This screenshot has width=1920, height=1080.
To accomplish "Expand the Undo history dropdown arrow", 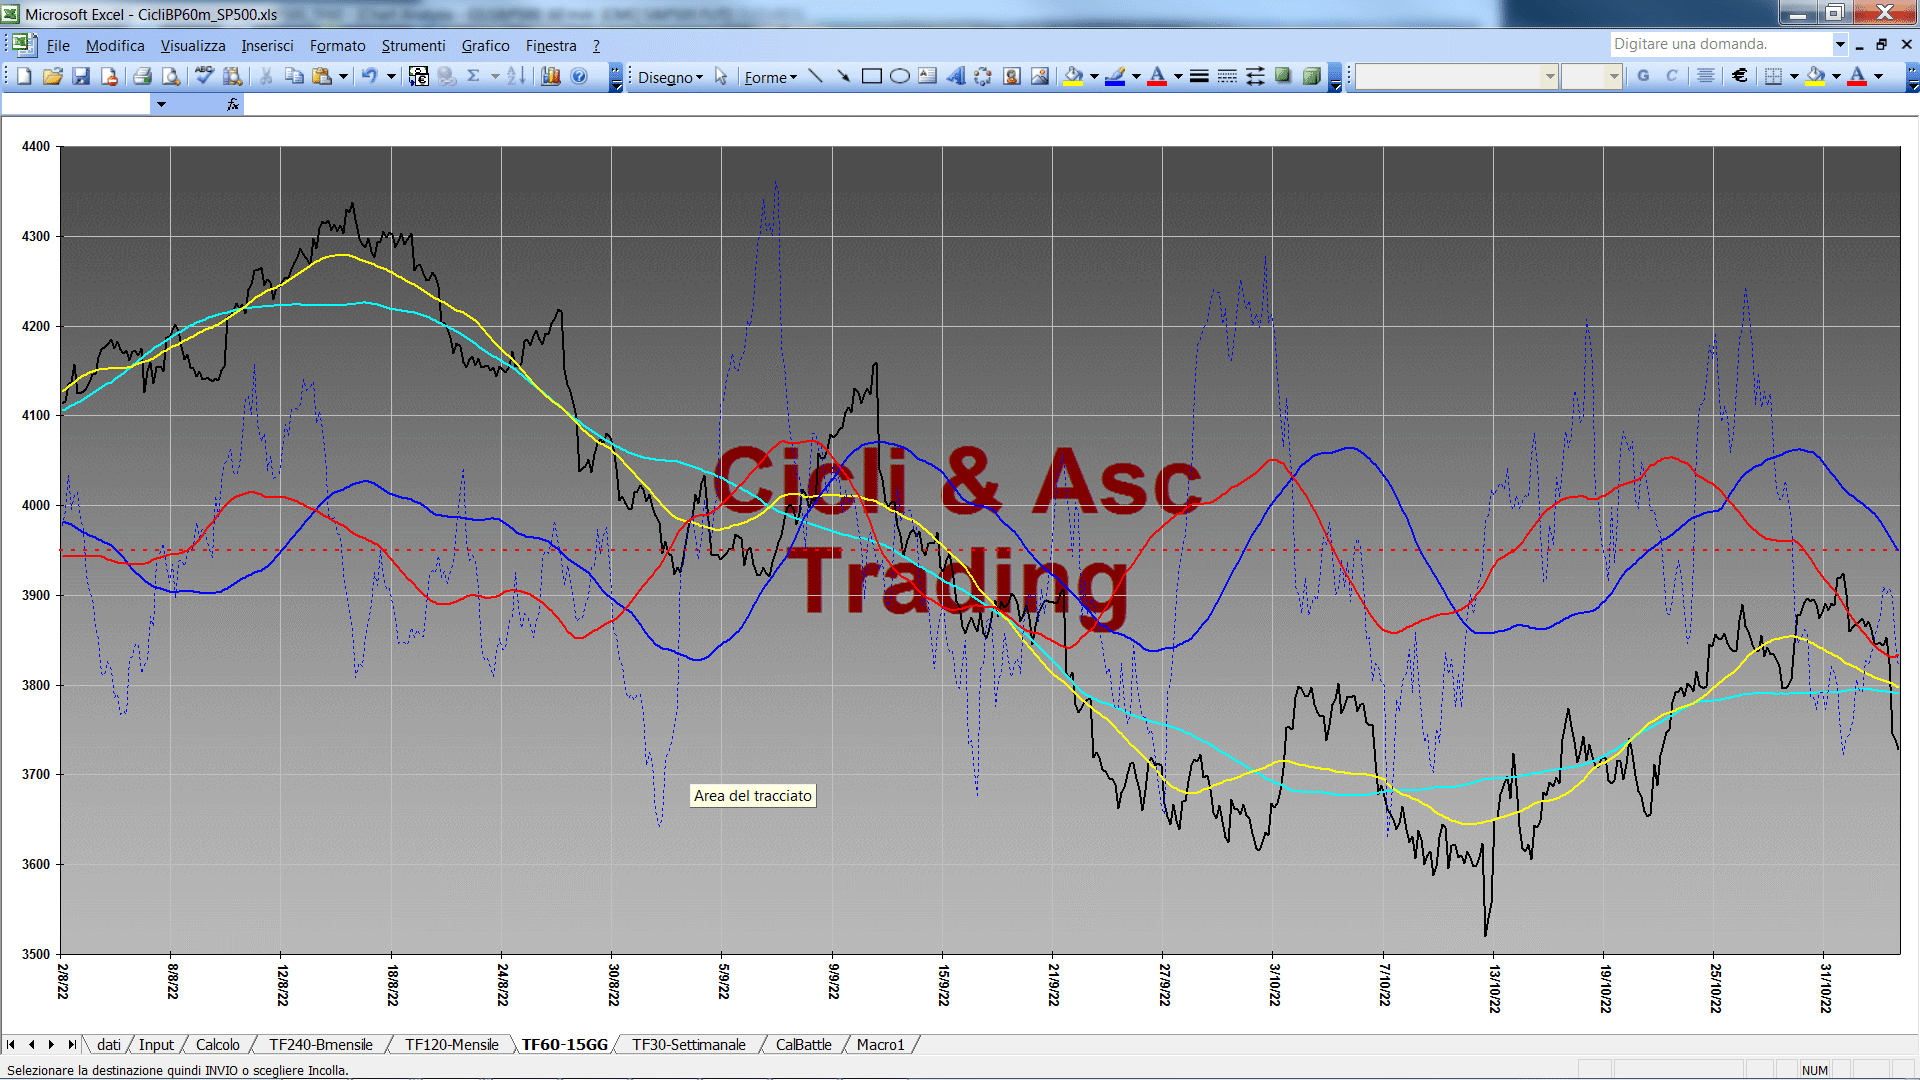I will pyautogui.click(x=391, y=76).
